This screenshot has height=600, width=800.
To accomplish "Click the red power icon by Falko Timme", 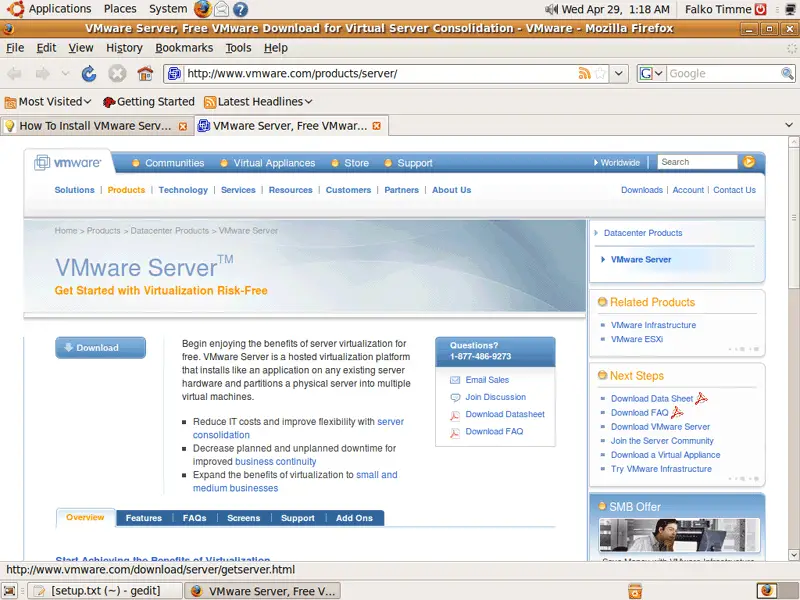I will tap(761, 9).
